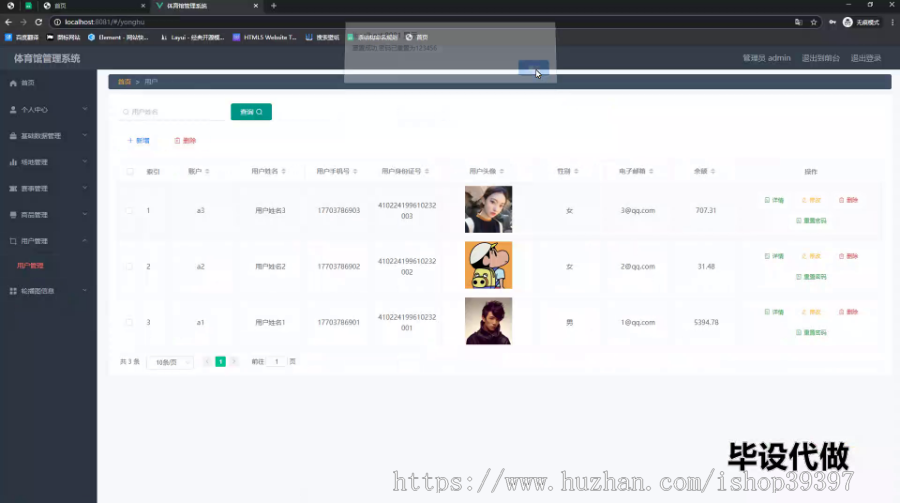Select the 体育馆管理系统 browser tab
This screenshot has width=900, height=503.
[207, 6]
